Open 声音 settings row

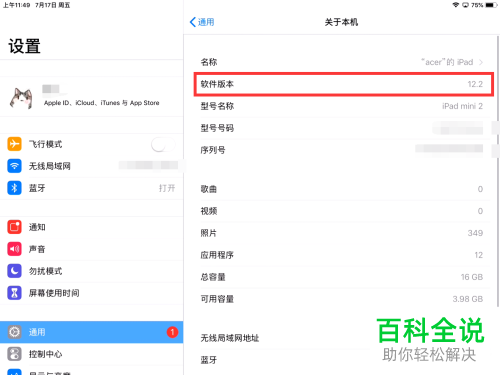click(x=92, y=249)
